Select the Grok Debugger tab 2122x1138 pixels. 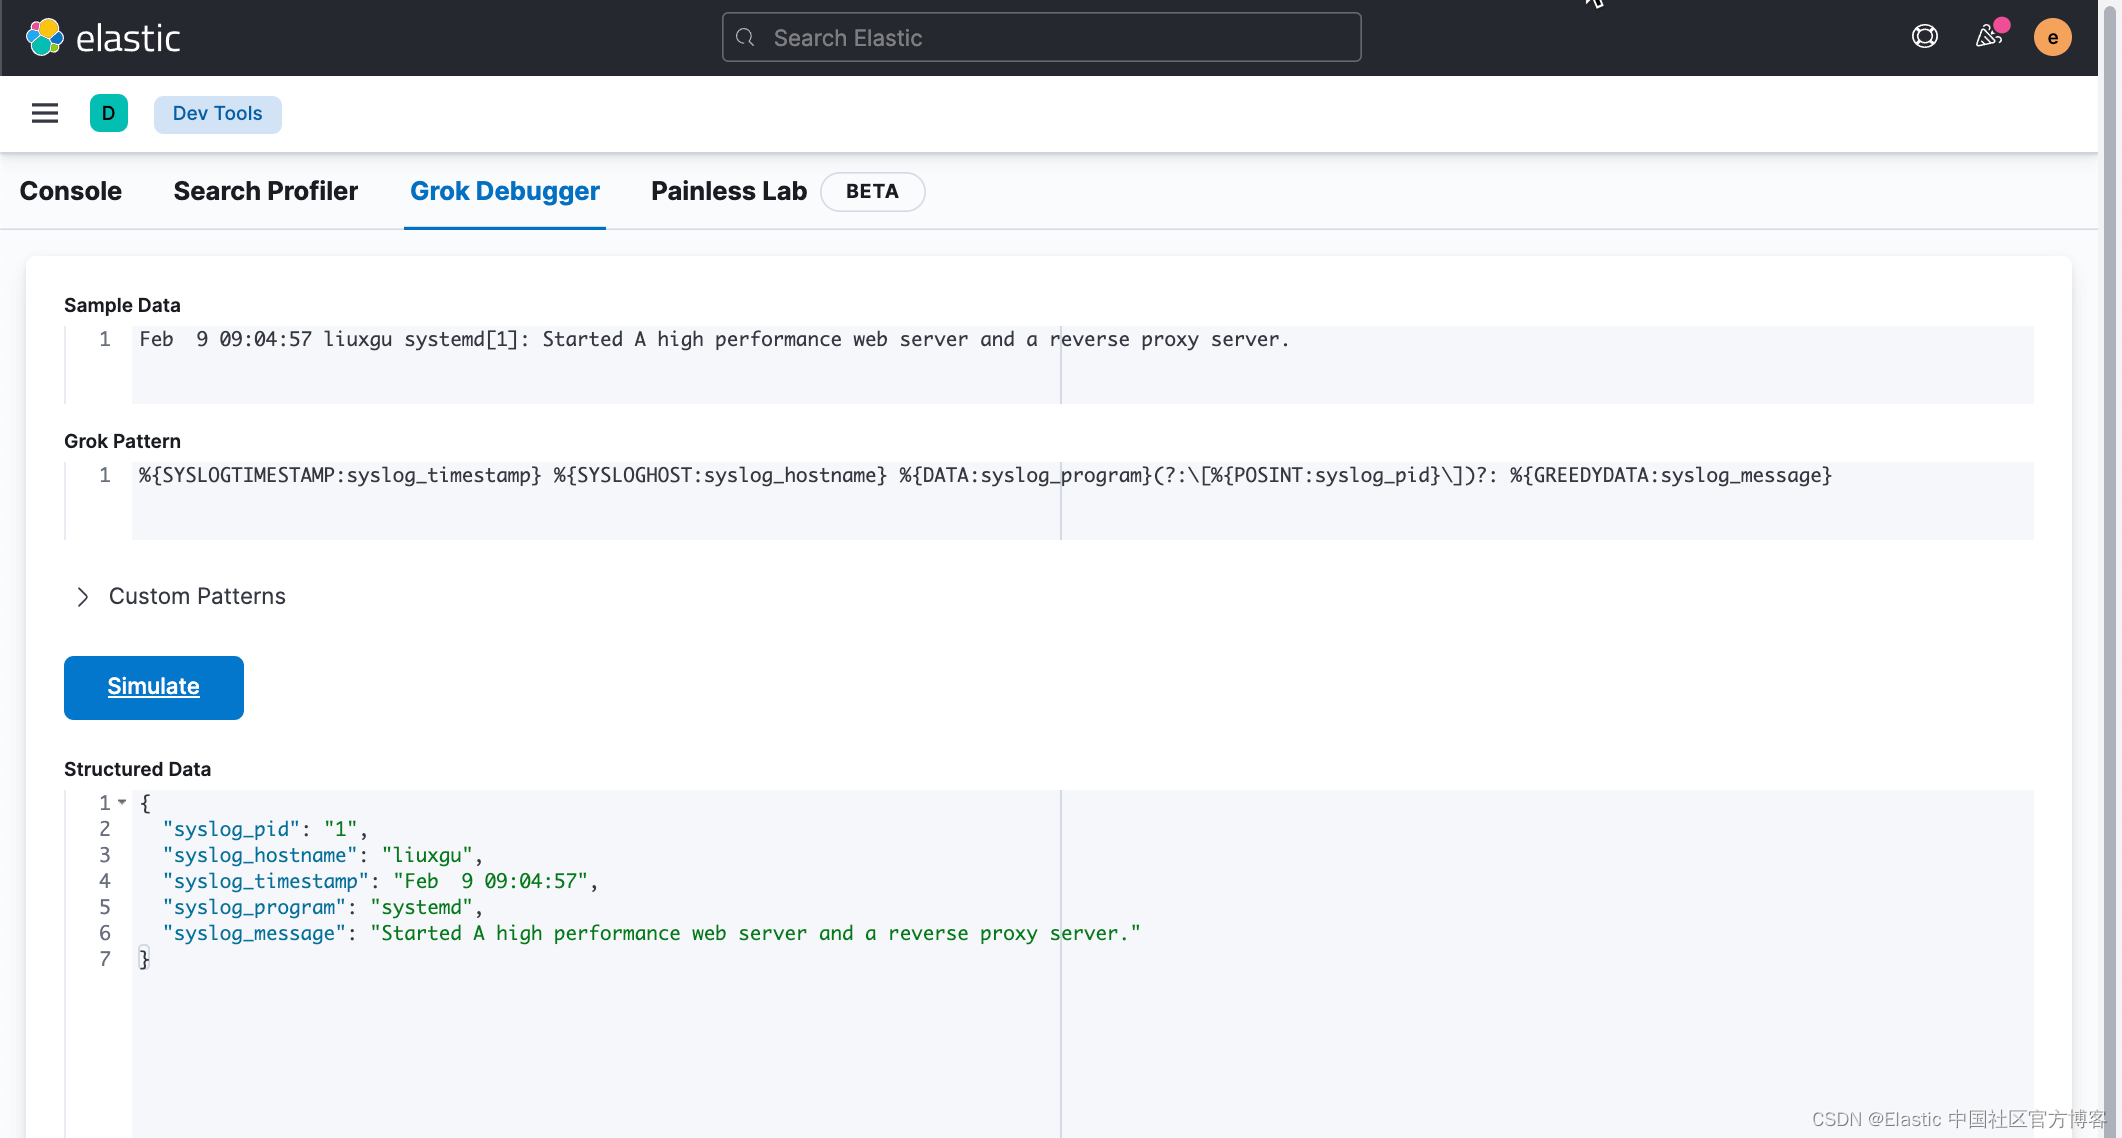click(x=504, y=191)
